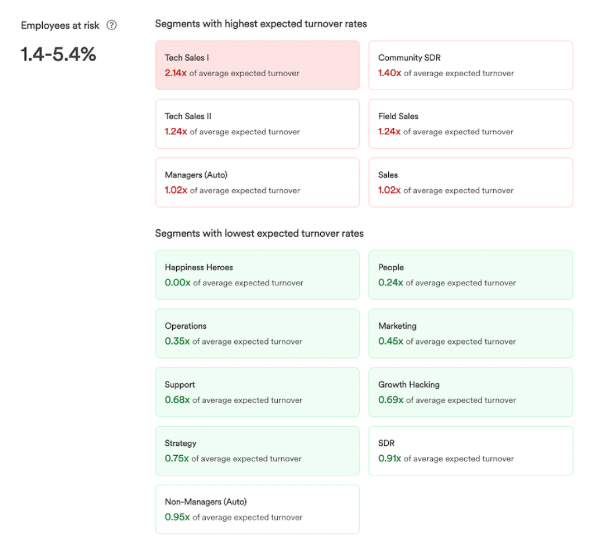Screen dimensions: 592x548
Task: Open the Tech Sales II turnover card
Action: (257, 124)
